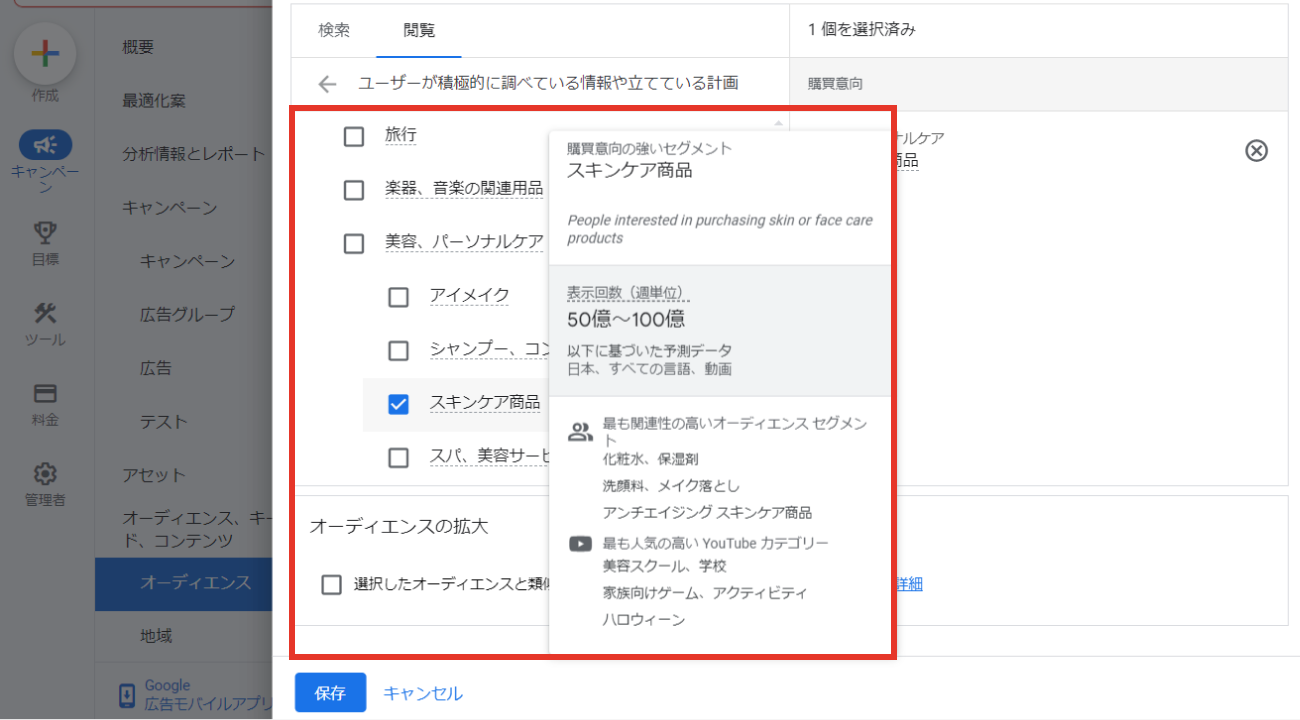Click 洗顔料、メイク落とし related segment
Image resolution: width=1300 pixels, height=720 pixels.
[671, 486]
